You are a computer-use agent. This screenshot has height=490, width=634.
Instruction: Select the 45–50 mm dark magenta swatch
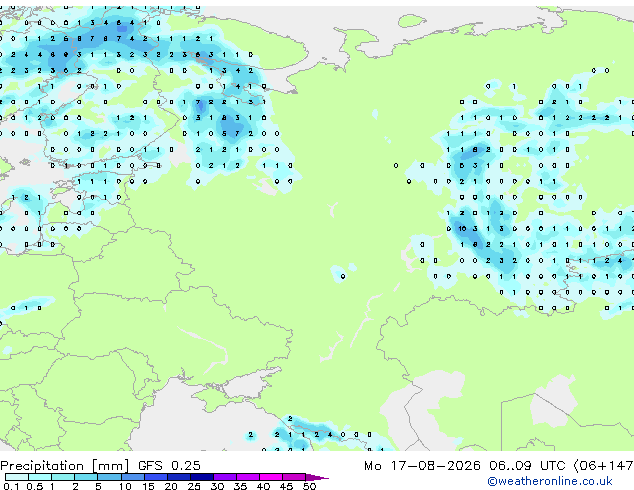294,477
